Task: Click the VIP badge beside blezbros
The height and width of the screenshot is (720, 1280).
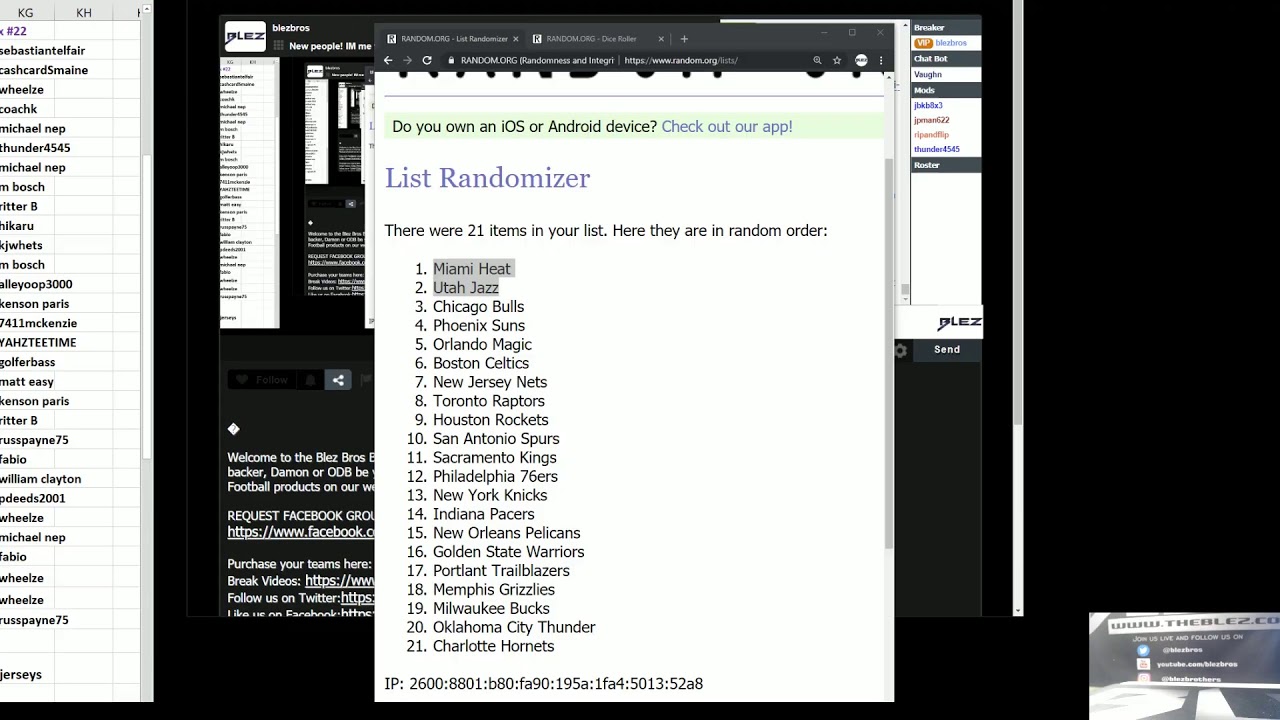Action: pos(923,43)
